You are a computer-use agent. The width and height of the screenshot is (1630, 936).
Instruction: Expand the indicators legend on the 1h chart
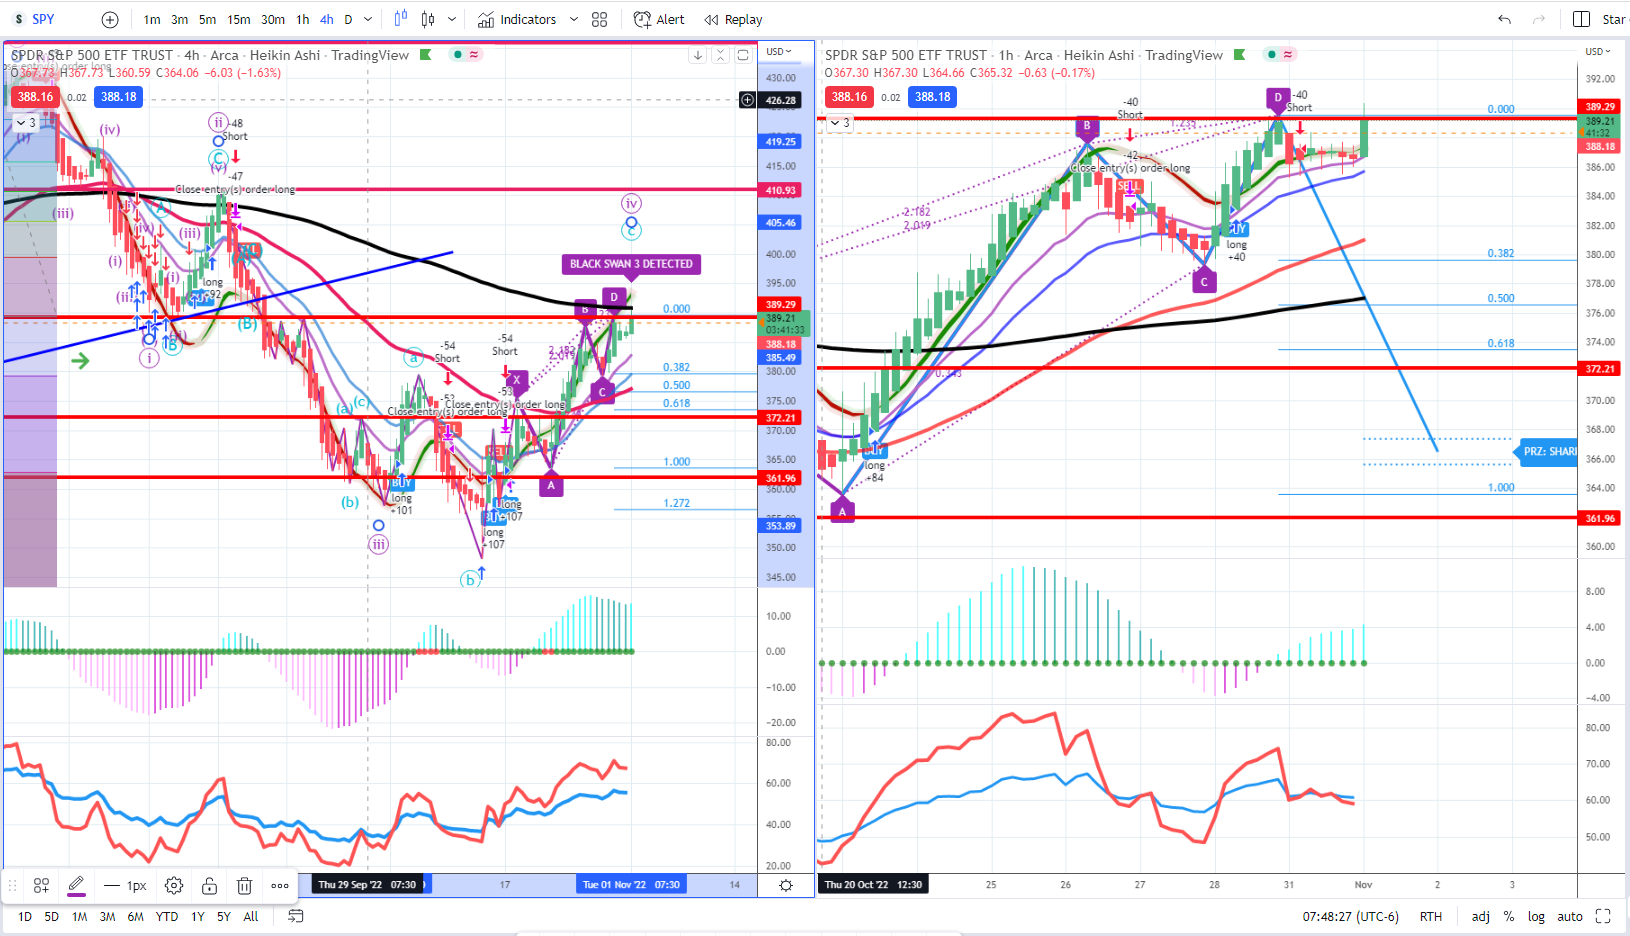tap(838, 123)
